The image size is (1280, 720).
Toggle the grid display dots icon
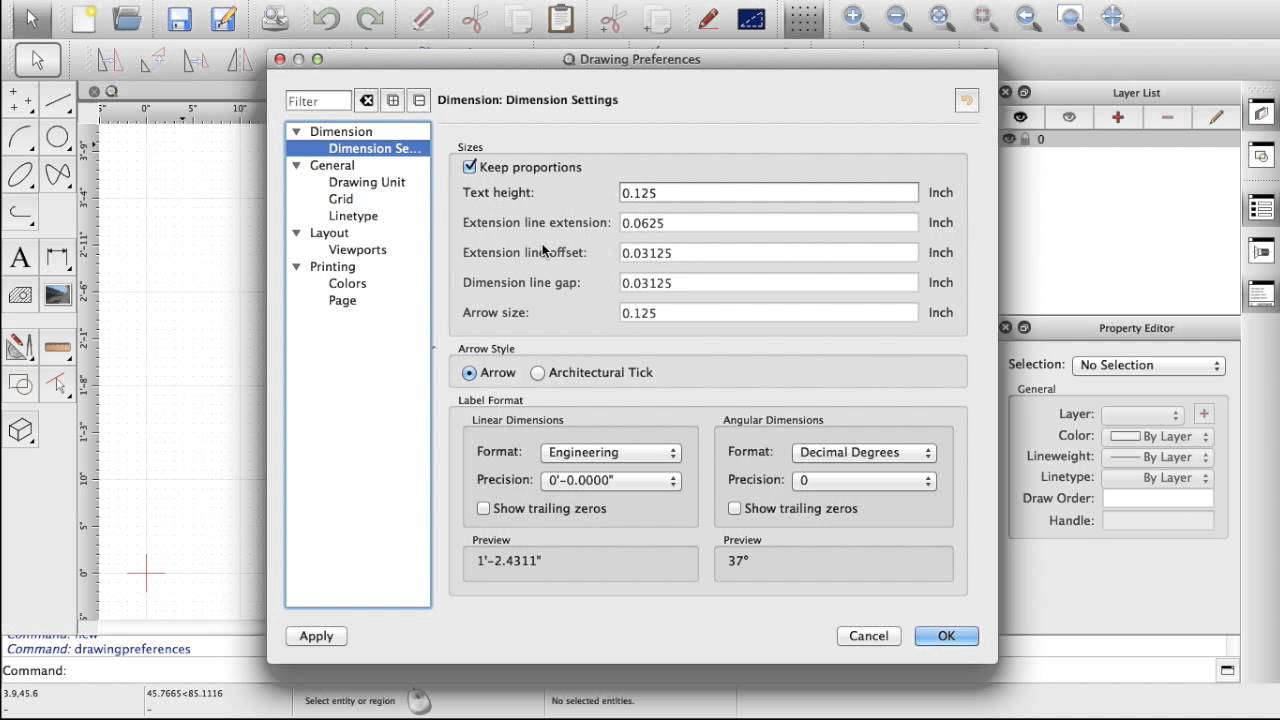(x=802, y=18)
